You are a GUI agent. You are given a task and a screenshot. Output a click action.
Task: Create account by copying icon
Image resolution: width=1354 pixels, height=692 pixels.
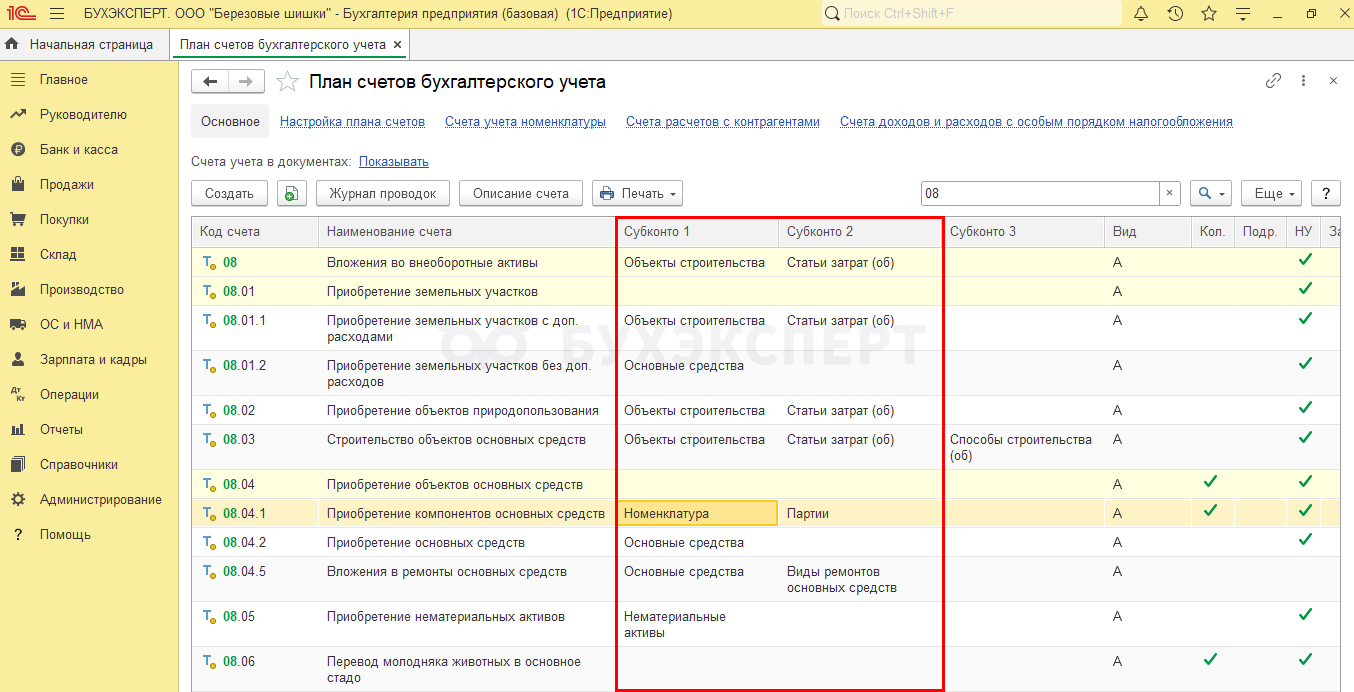(x=291, y=193)
